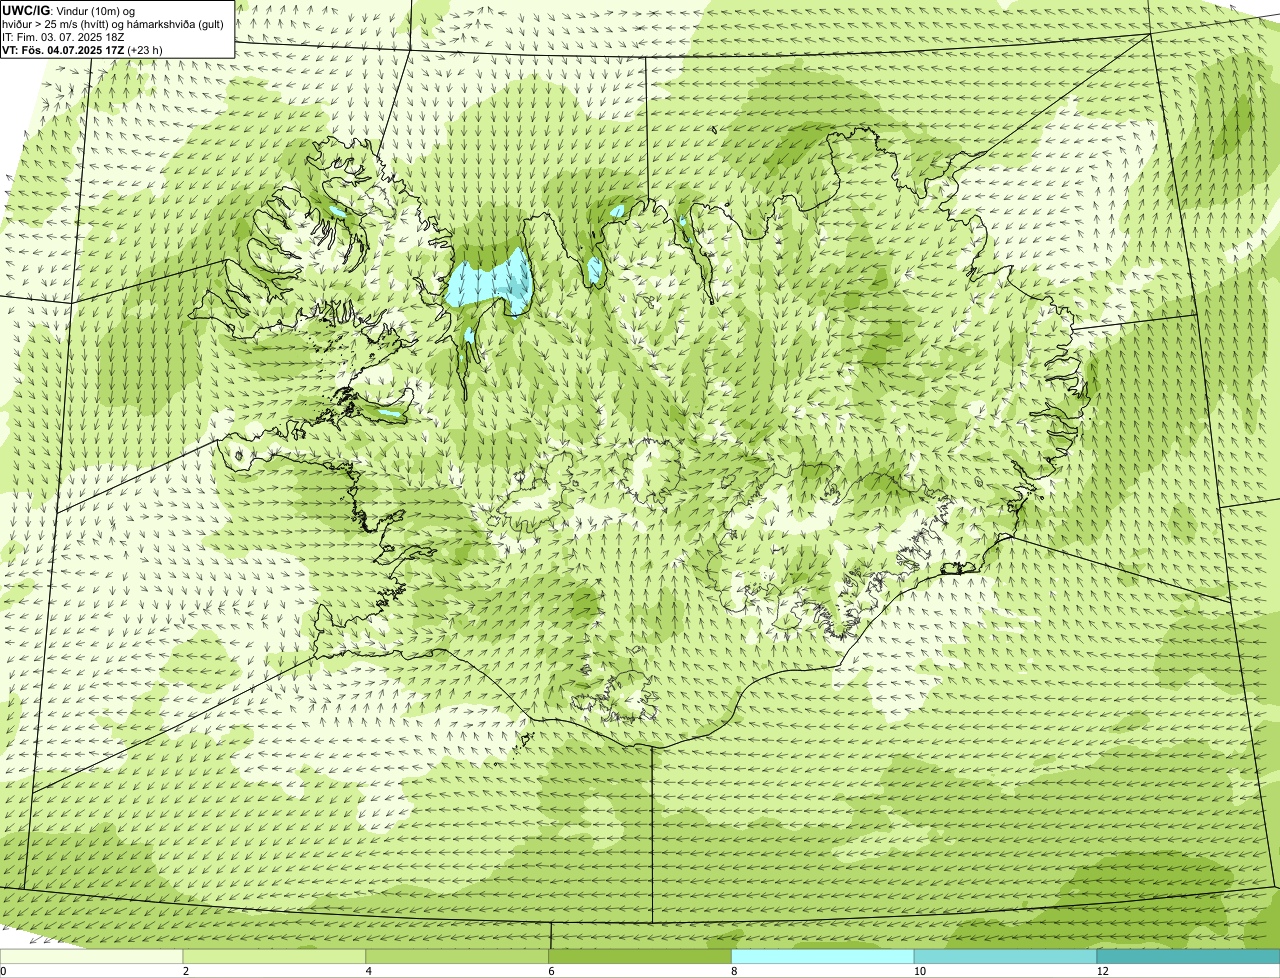Image resolution: width=1280 pixels, height=978 pixels.
Task: Click the initial time "IT: Fim. 03. 07. 2025 18Z"
Action: coord(63,36)
